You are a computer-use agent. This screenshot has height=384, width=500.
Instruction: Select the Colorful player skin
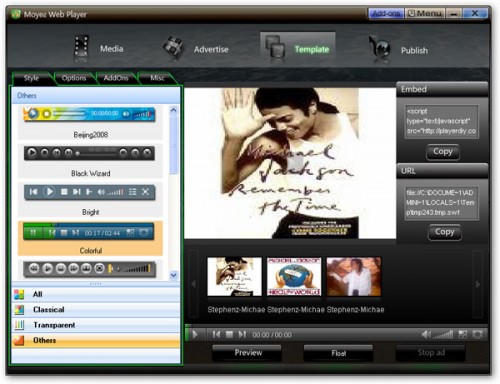point(90,238)
